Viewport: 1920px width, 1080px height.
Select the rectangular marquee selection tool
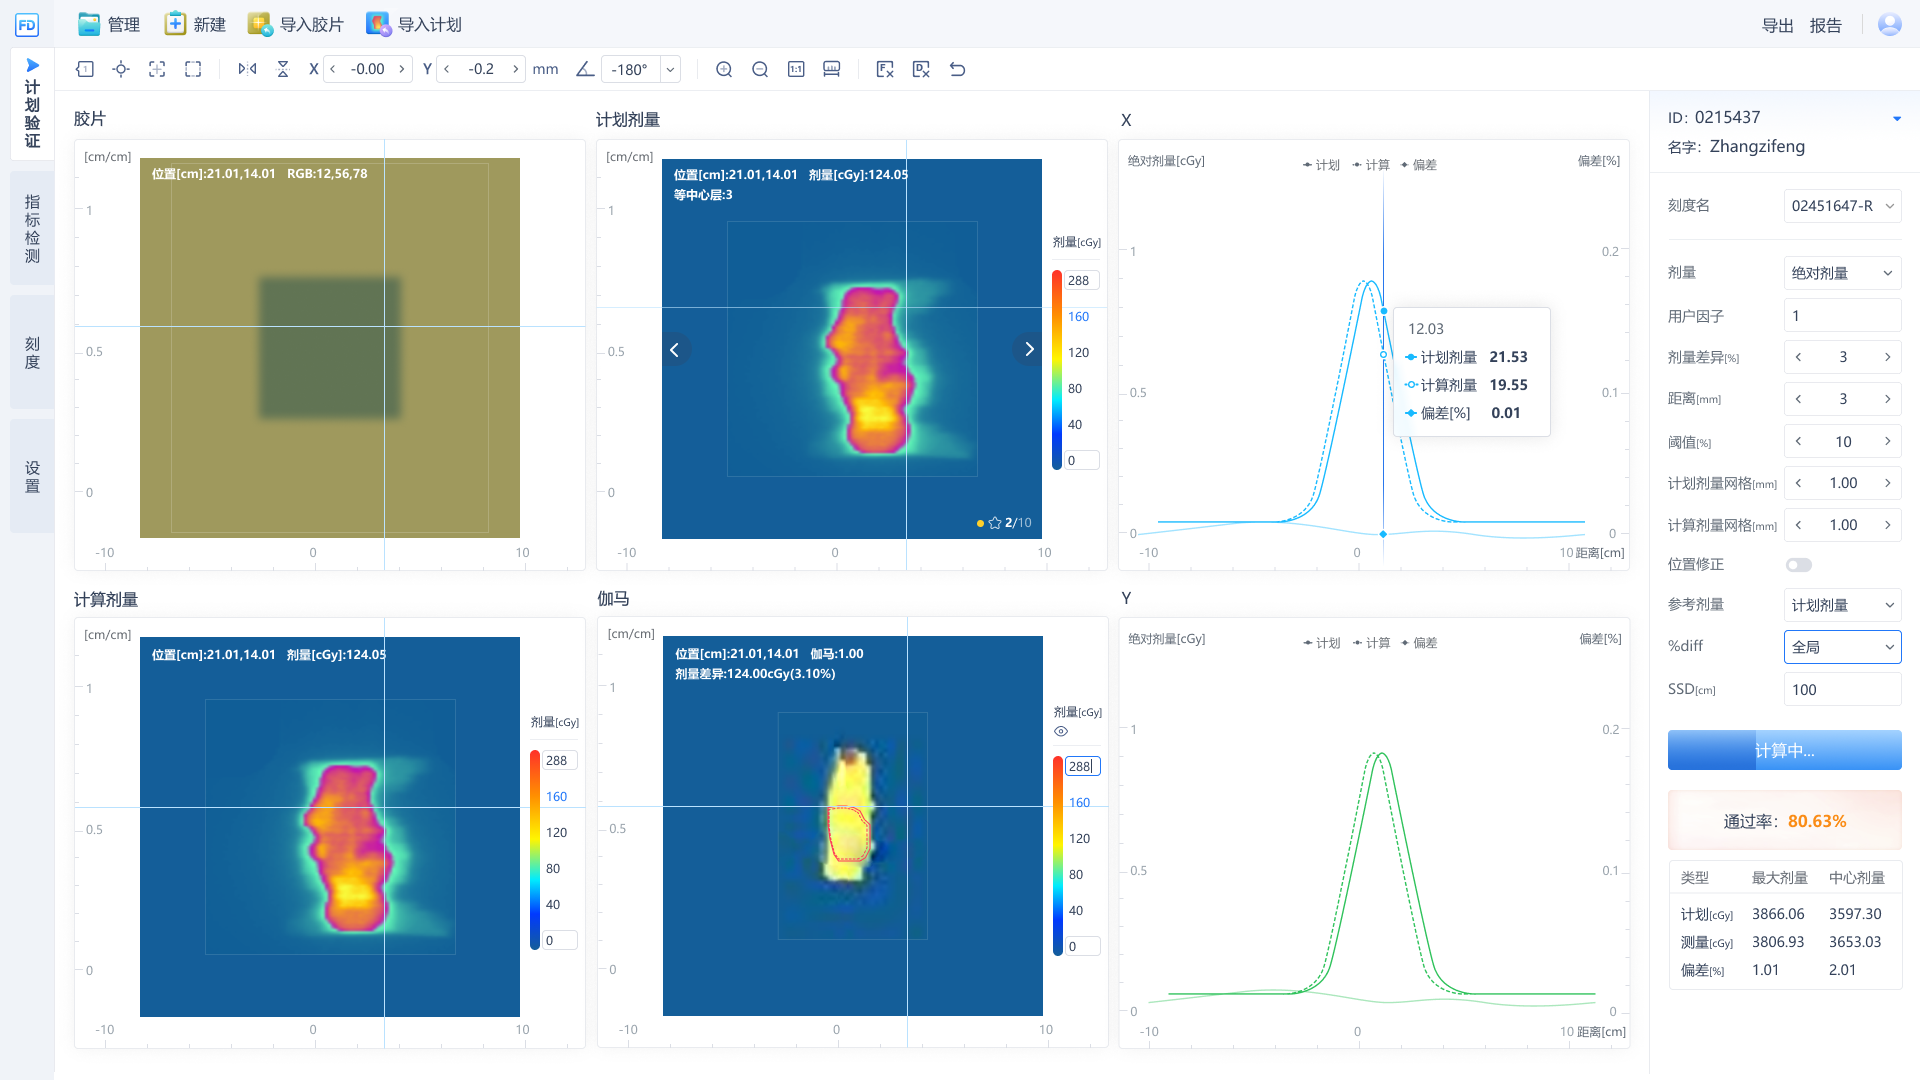[192, 69]
